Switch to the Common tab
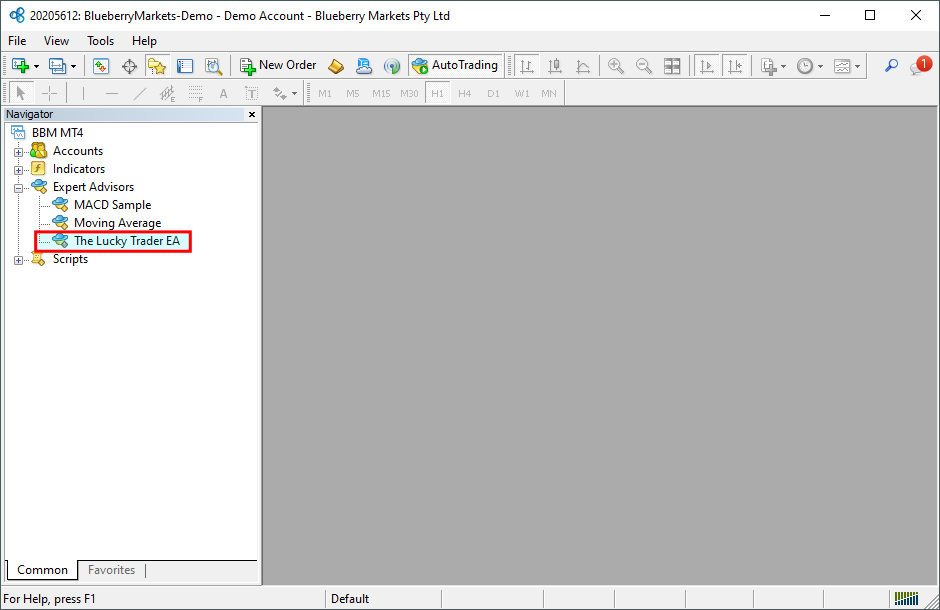The height and width of the screenshot is (610, 940). [x=42, y=570]
